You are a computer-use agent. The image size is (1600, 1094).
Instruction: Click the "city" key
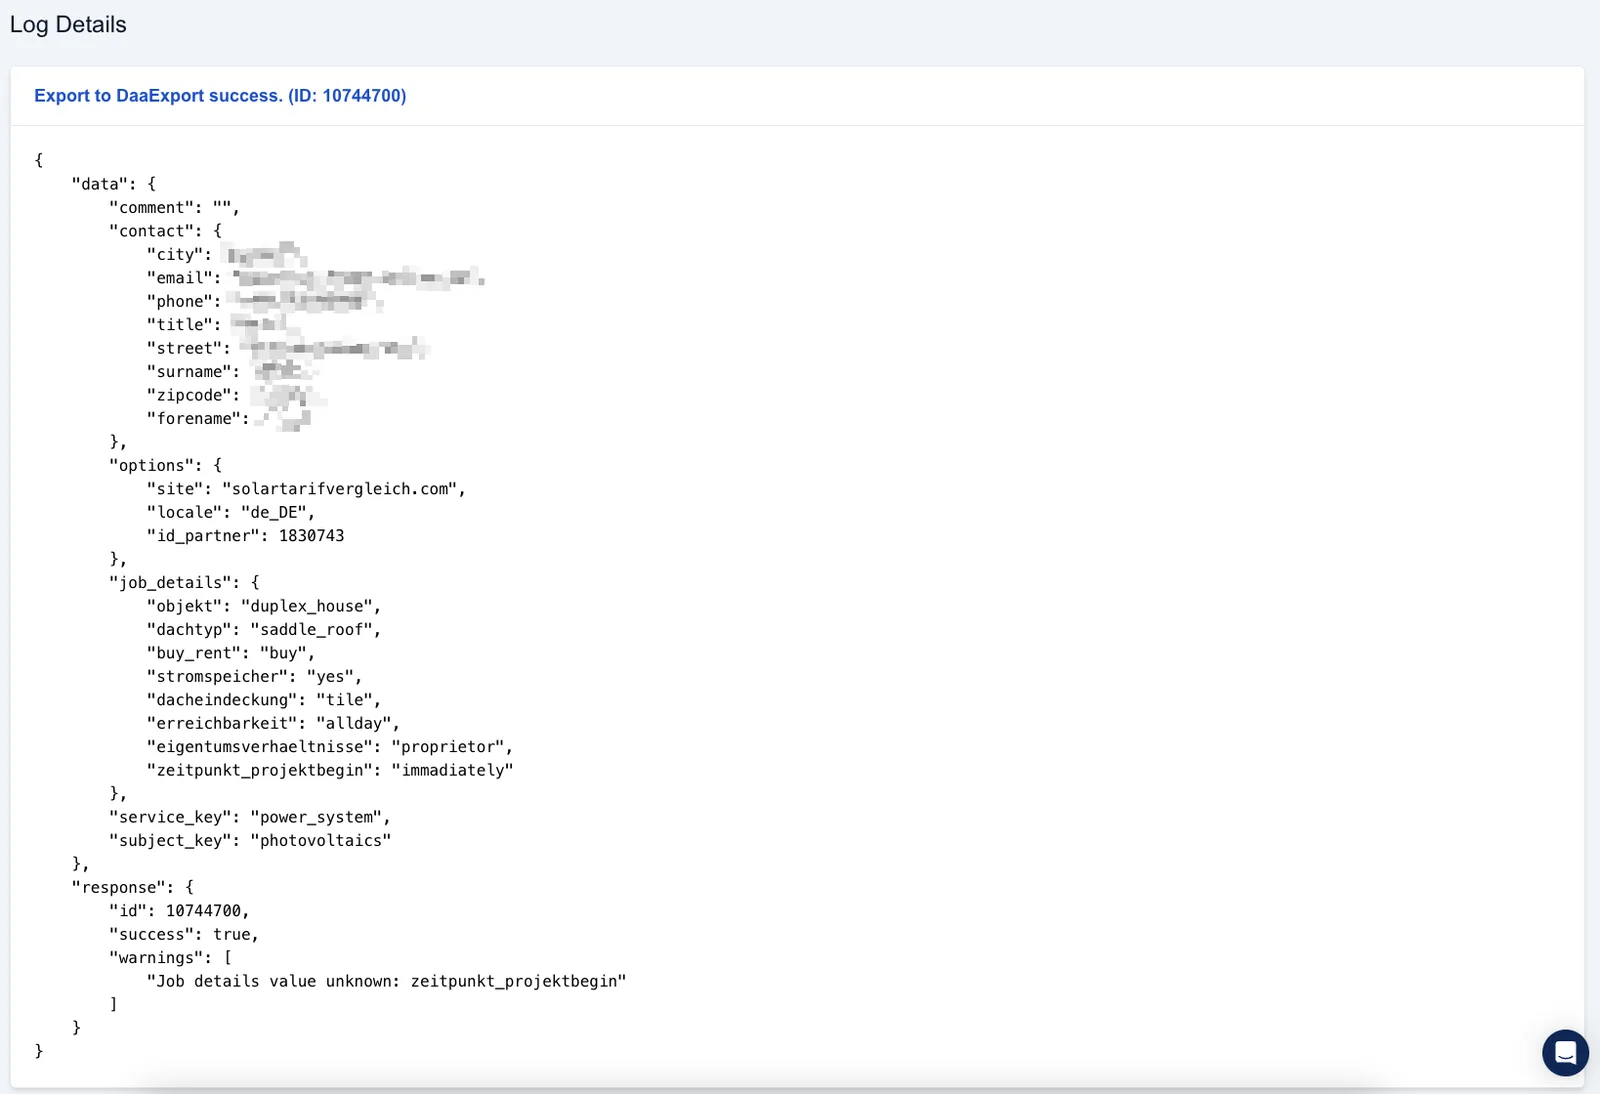[x=175, y=255]
